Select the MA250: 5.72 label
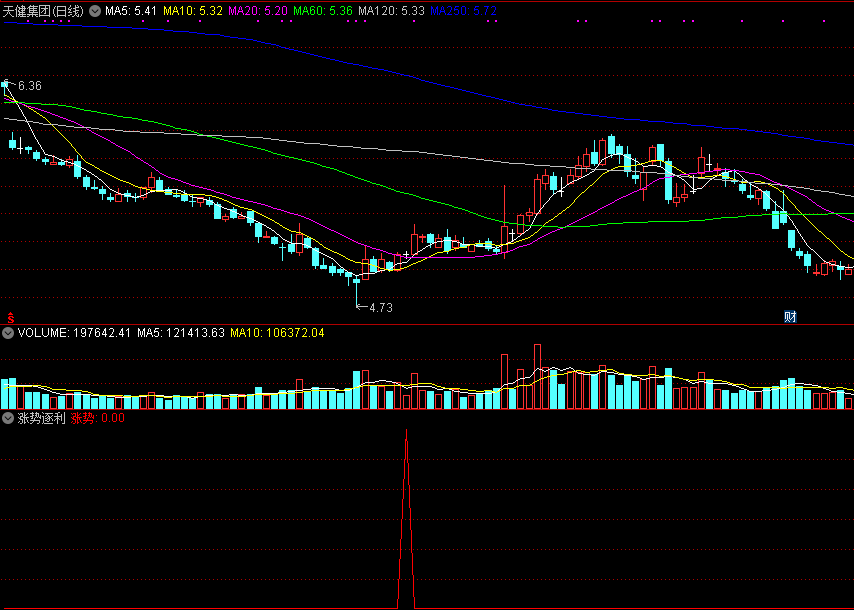Screen dimensions: 854x610 (x=463, y=11)
